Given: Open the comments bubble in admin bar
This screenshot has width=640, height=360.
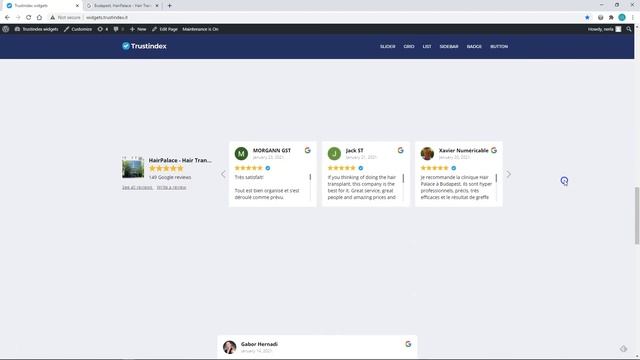Looking at the screenshot, I should pyautogui.click(x=118, y=29).
